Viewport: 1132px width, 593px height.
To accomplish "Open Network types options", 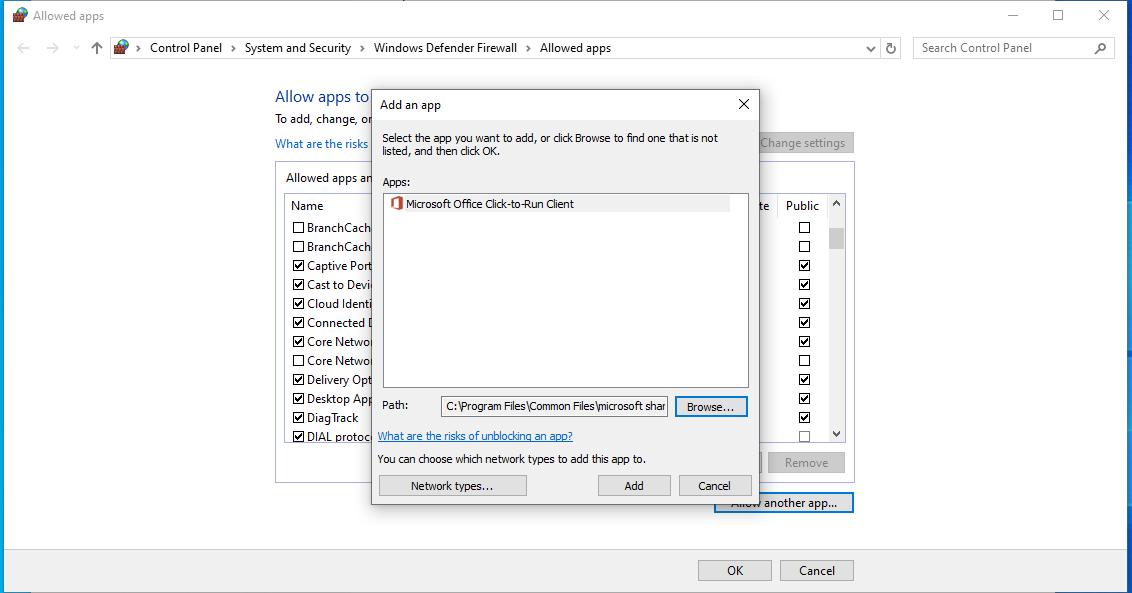I will tap(453, 485).
